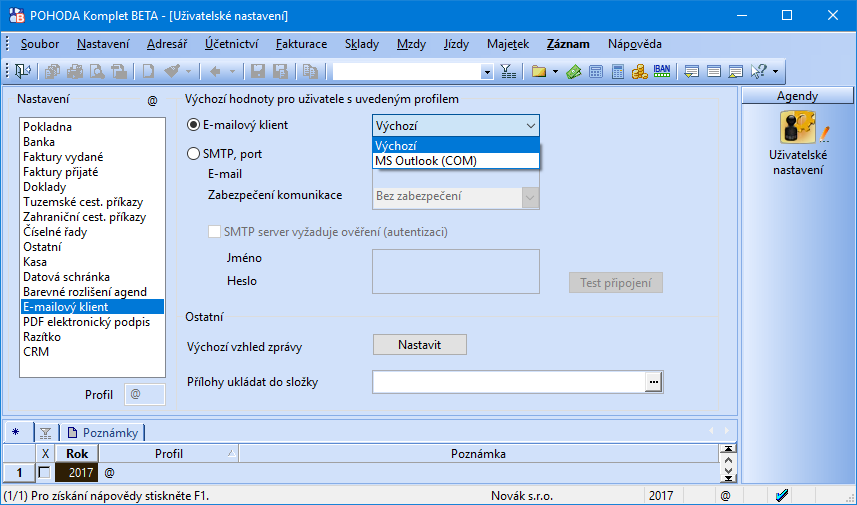Screen dimensions: 857x505
Task: Click the toolbar search input field
Action: (407, 72)
